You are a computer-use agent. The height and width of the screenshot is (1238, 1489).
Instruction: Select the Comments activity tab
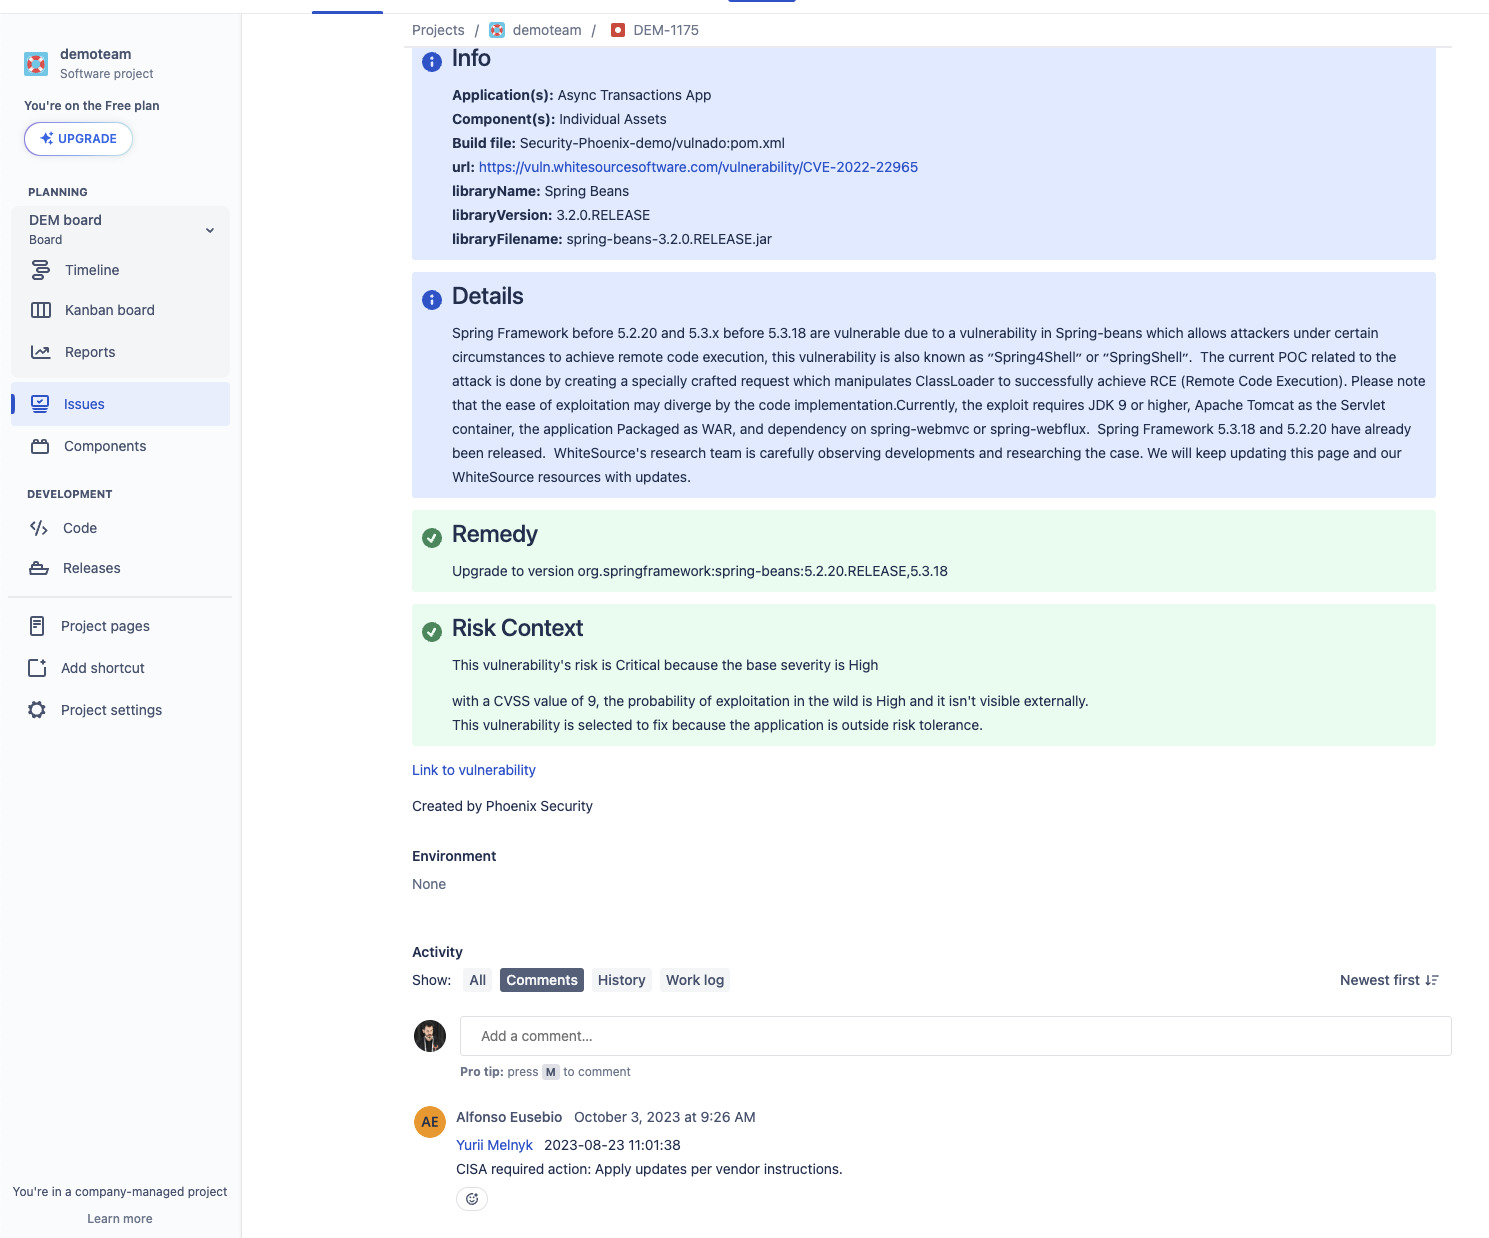[x=542, y=980]
